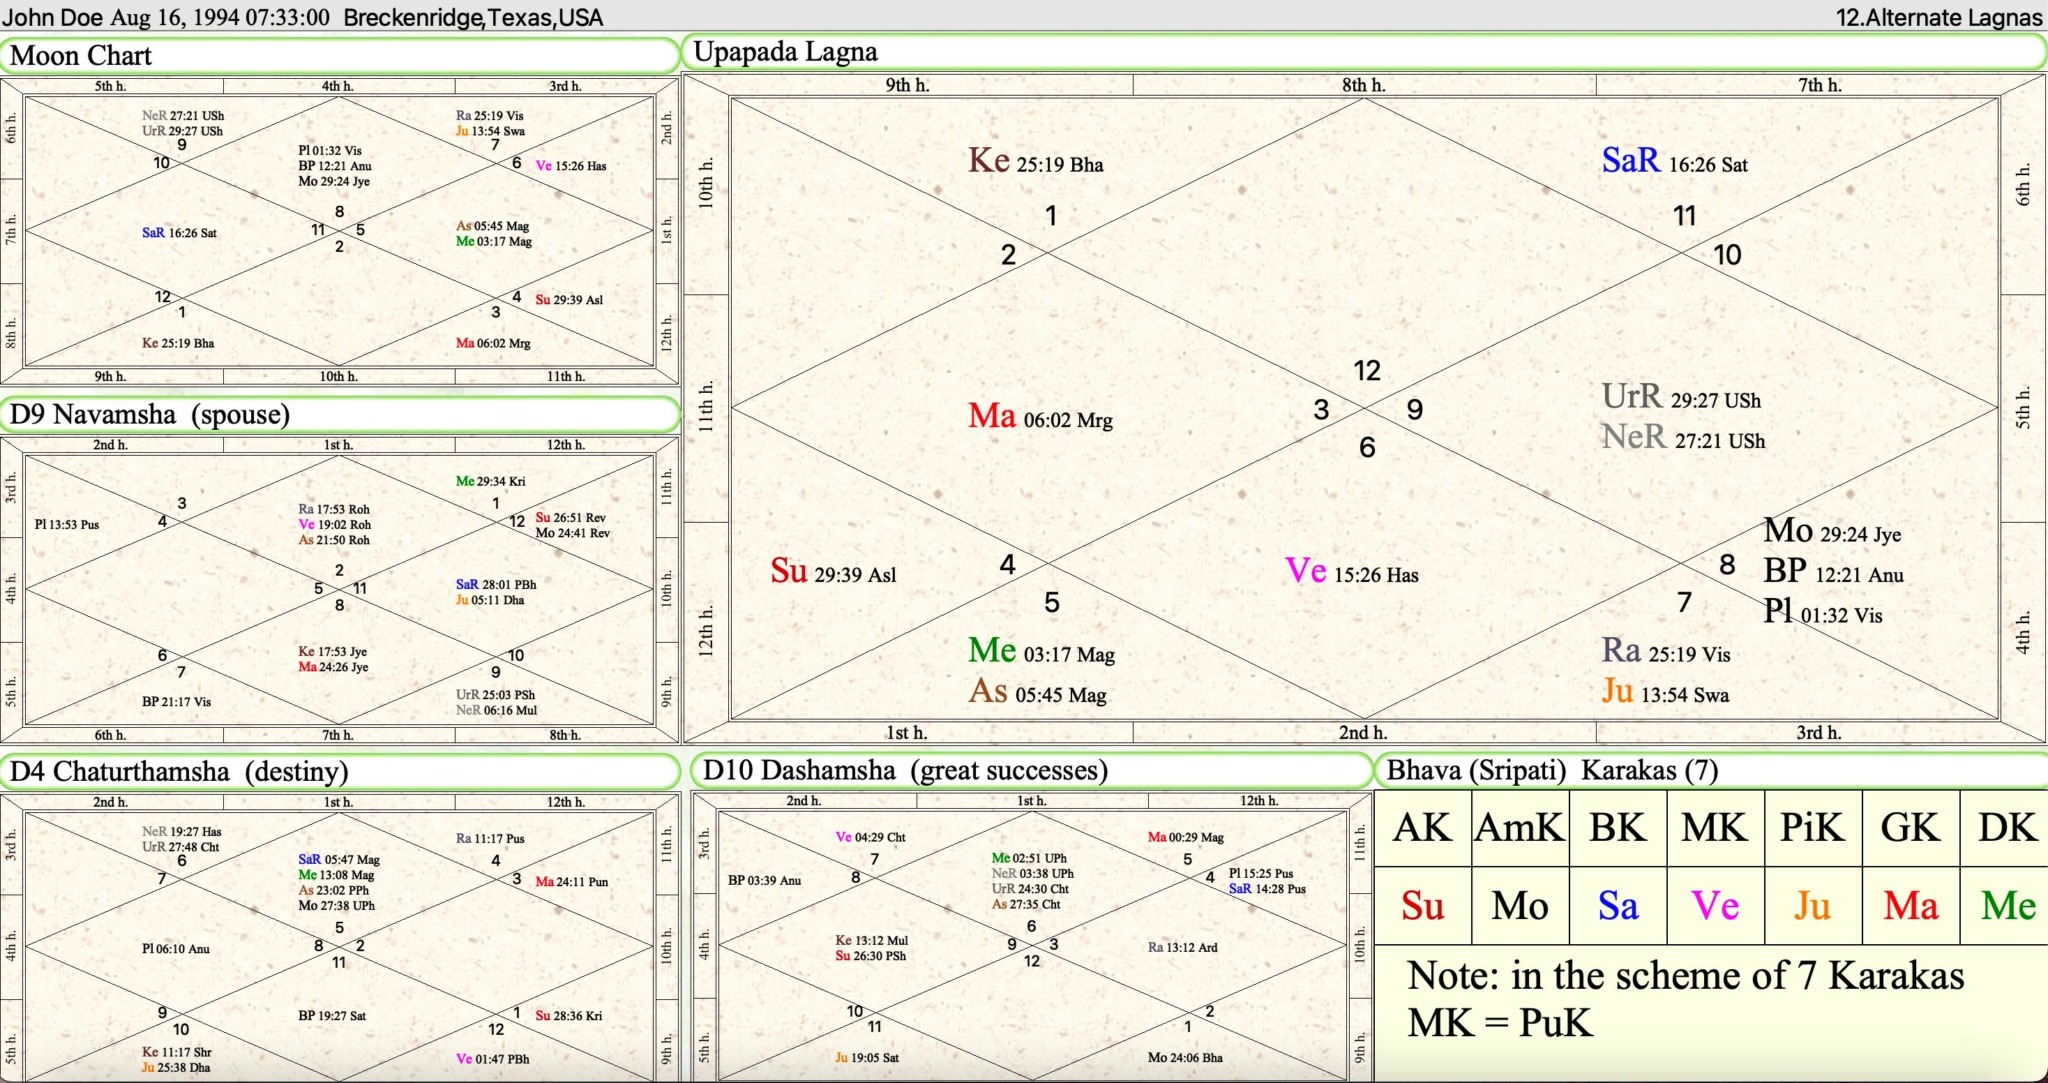The width and height of the screenshot is (2048, 1083).
Task: Select Ve 15:26 Has in Upapada Lagna
Action: point(1351,572)
